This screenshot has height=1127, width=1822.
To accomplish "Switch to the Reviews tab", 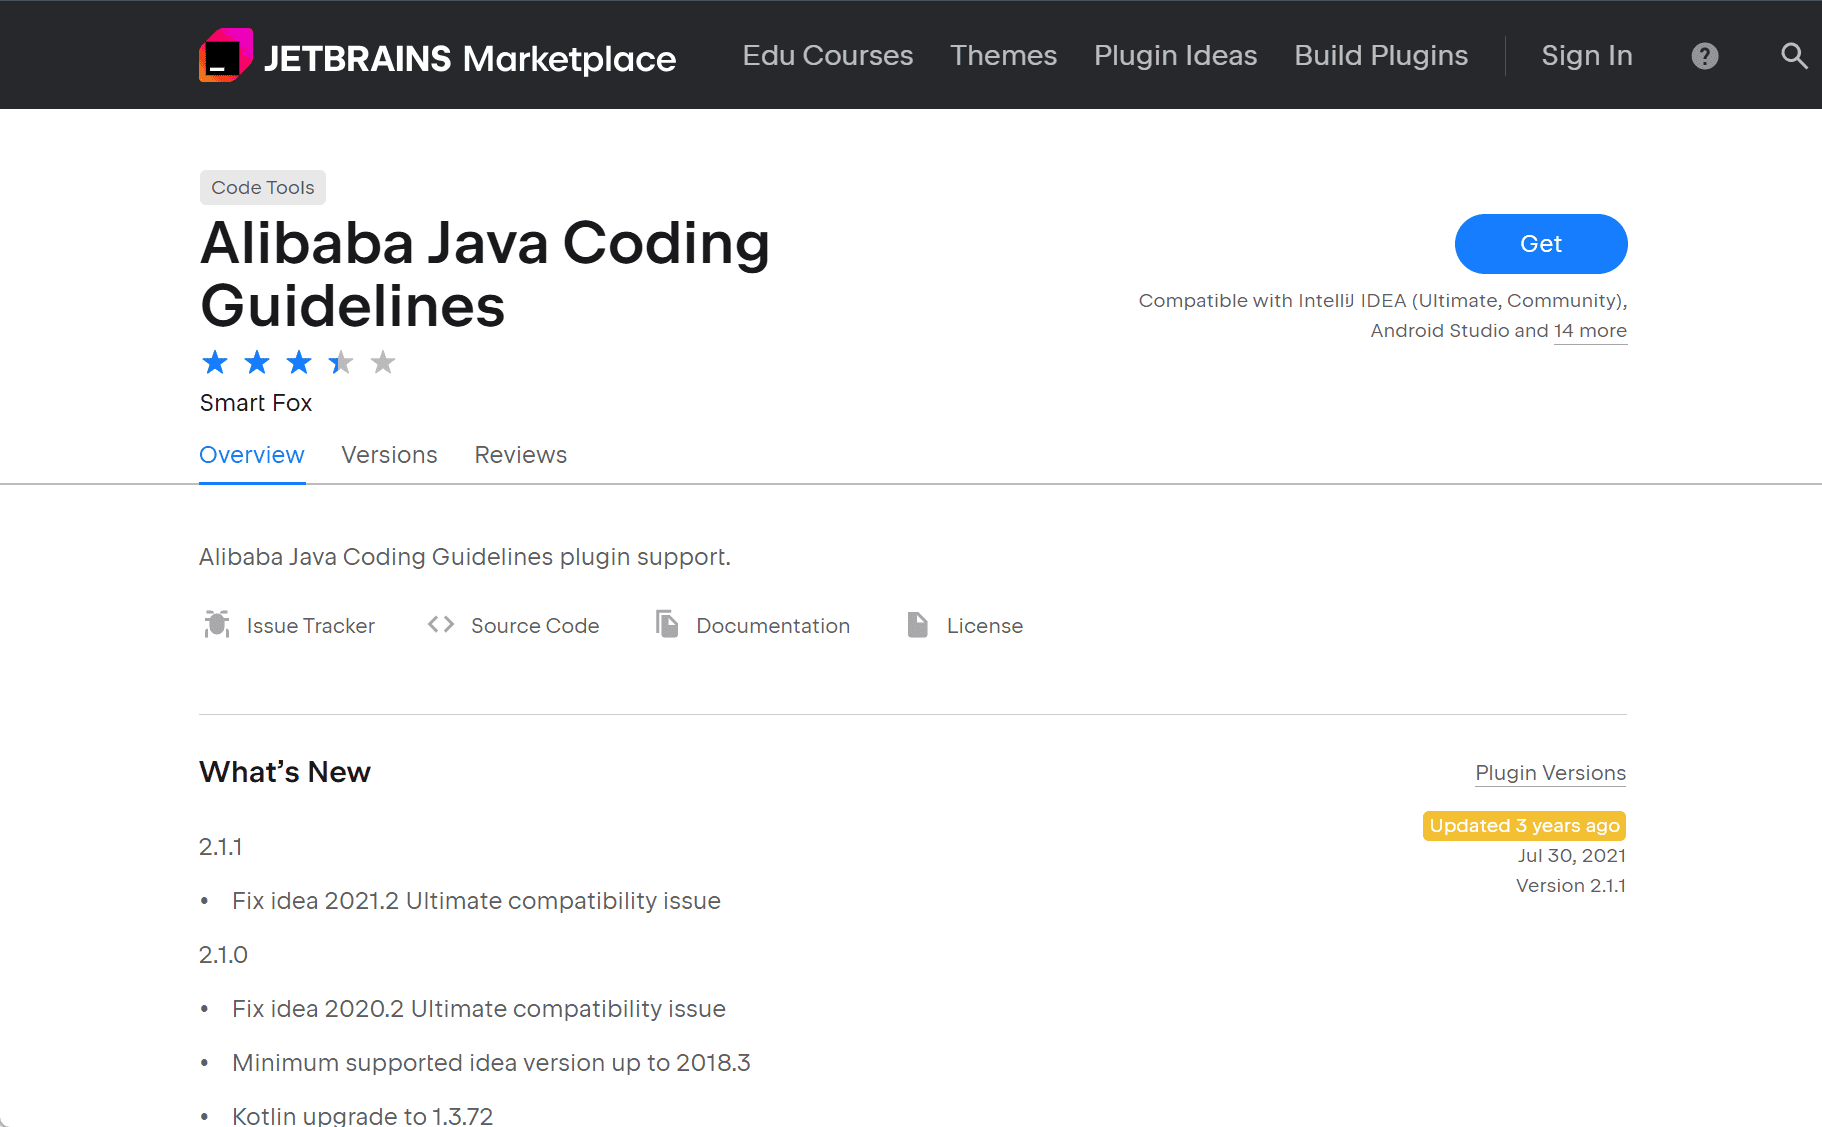I will (x=520, y=455).
